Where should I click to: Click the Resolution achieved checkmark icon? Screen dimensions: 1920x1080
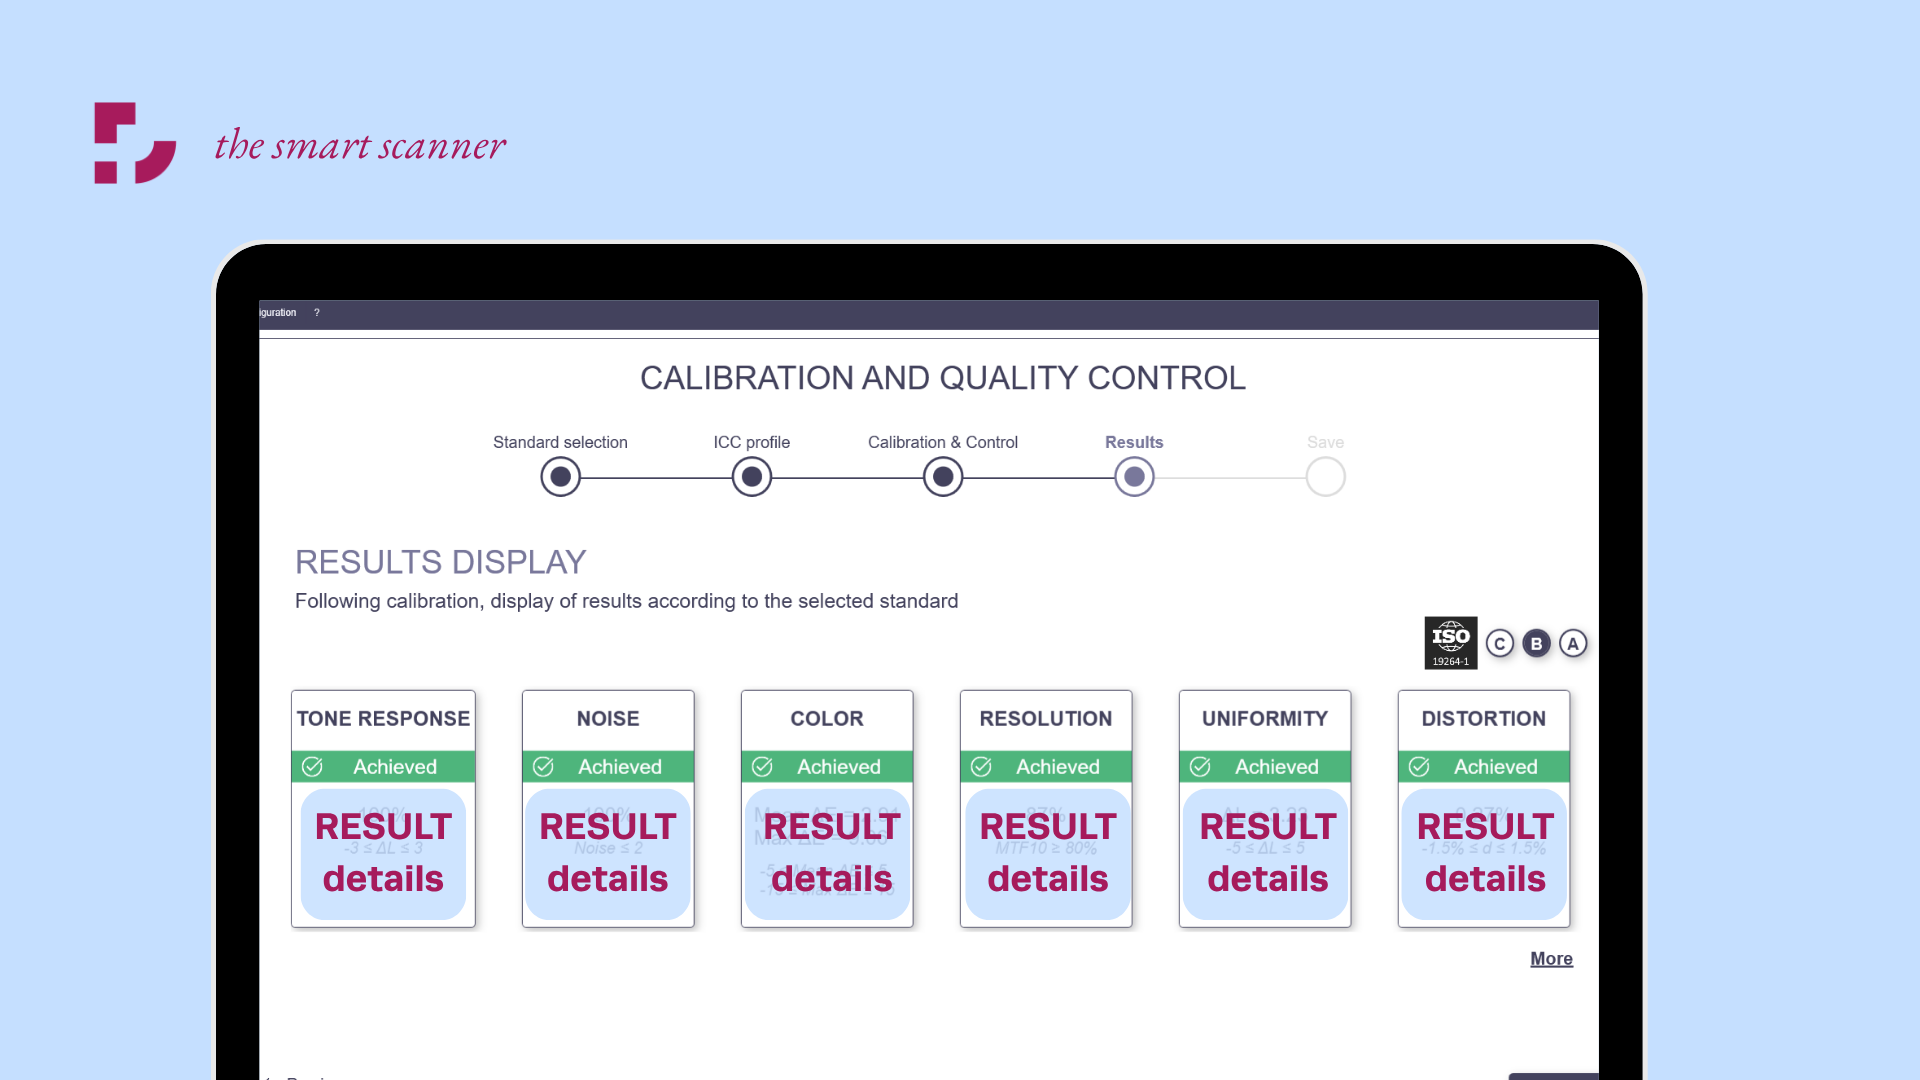[981, 767]
